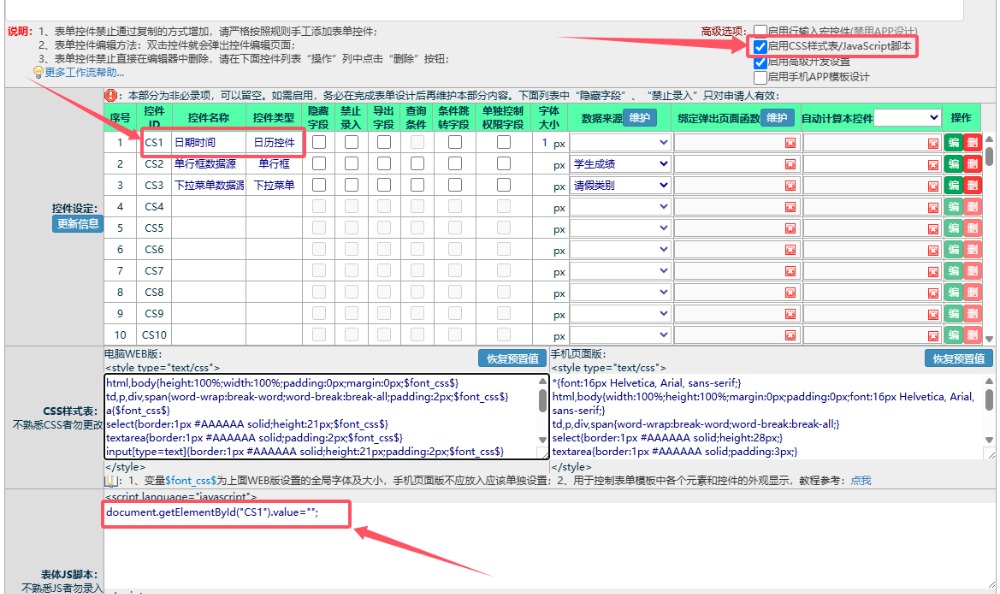1000x594 pixels.
Task: Click the 点我 tutorial reference link
Action: (860, 481)
